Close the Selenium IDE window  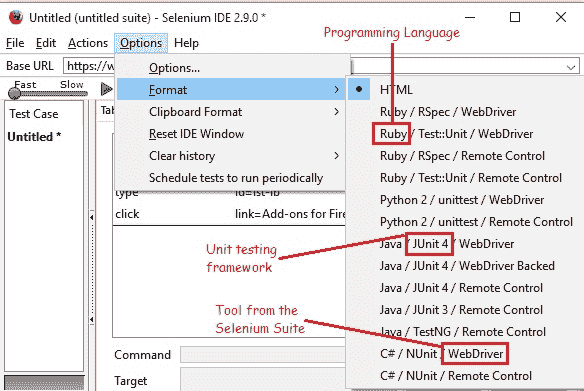(x=561, y=17)
